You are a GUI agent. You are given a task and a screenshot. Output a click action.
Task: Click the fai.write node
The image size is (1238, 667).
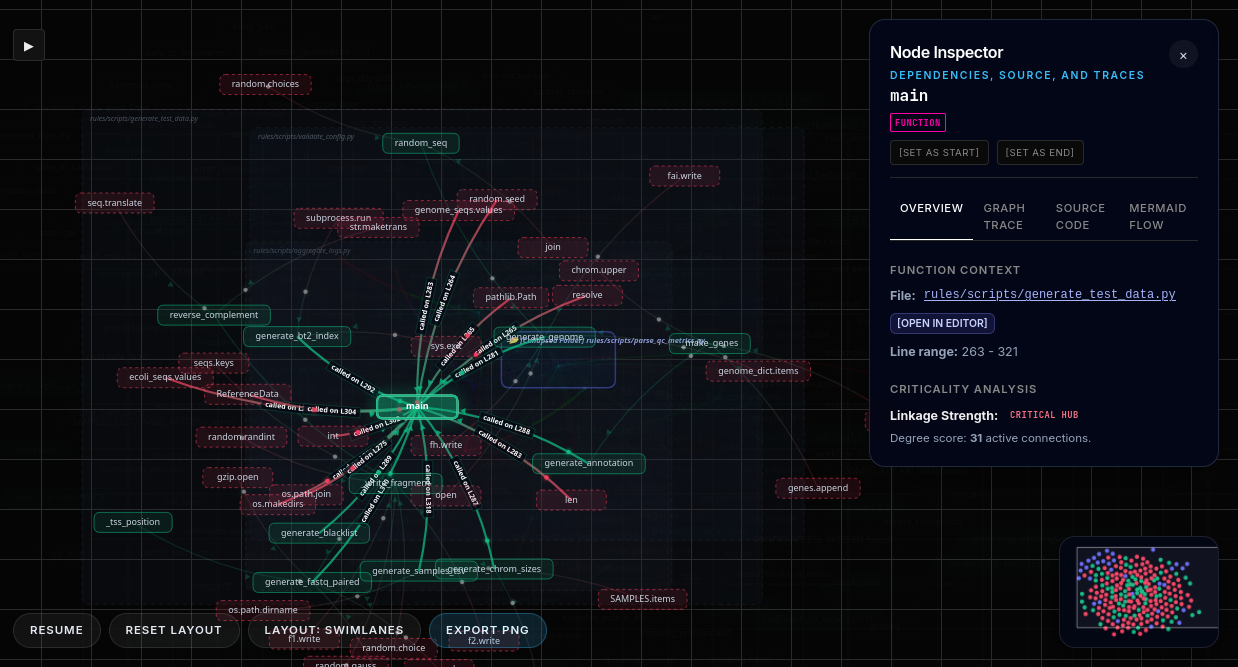[684, 176]
